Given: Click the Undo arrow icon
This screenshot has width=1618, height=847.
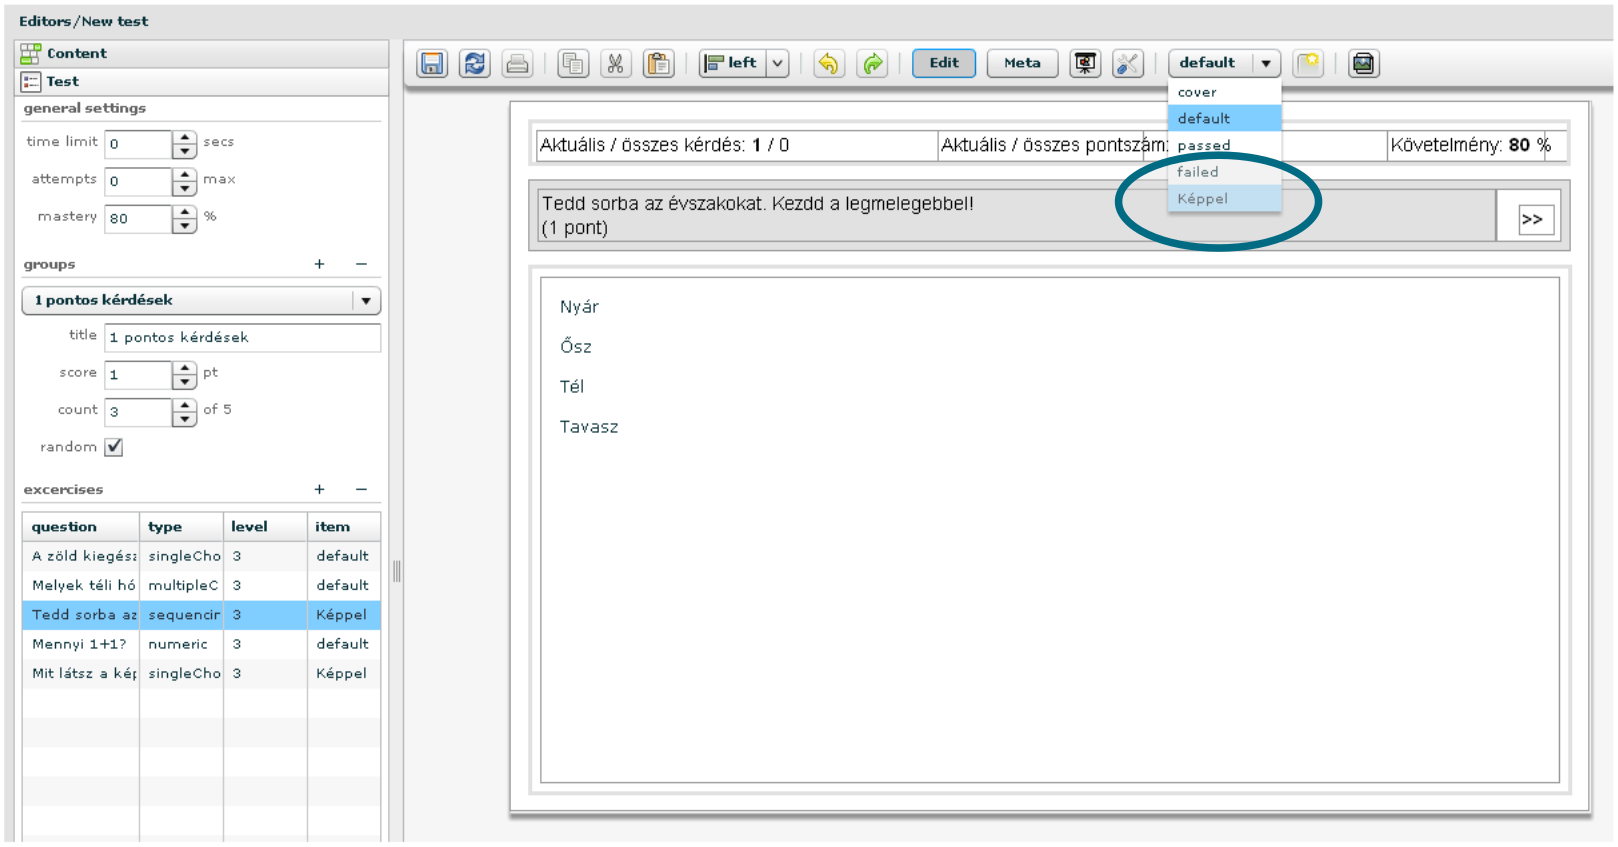Looking at the screenshot, I should tap(828, 64).
